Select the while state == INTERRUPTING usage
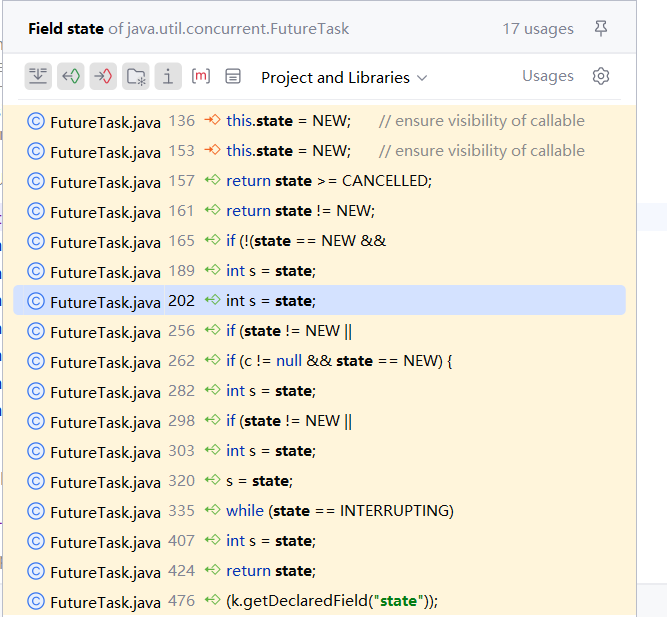 coord(340,511)
